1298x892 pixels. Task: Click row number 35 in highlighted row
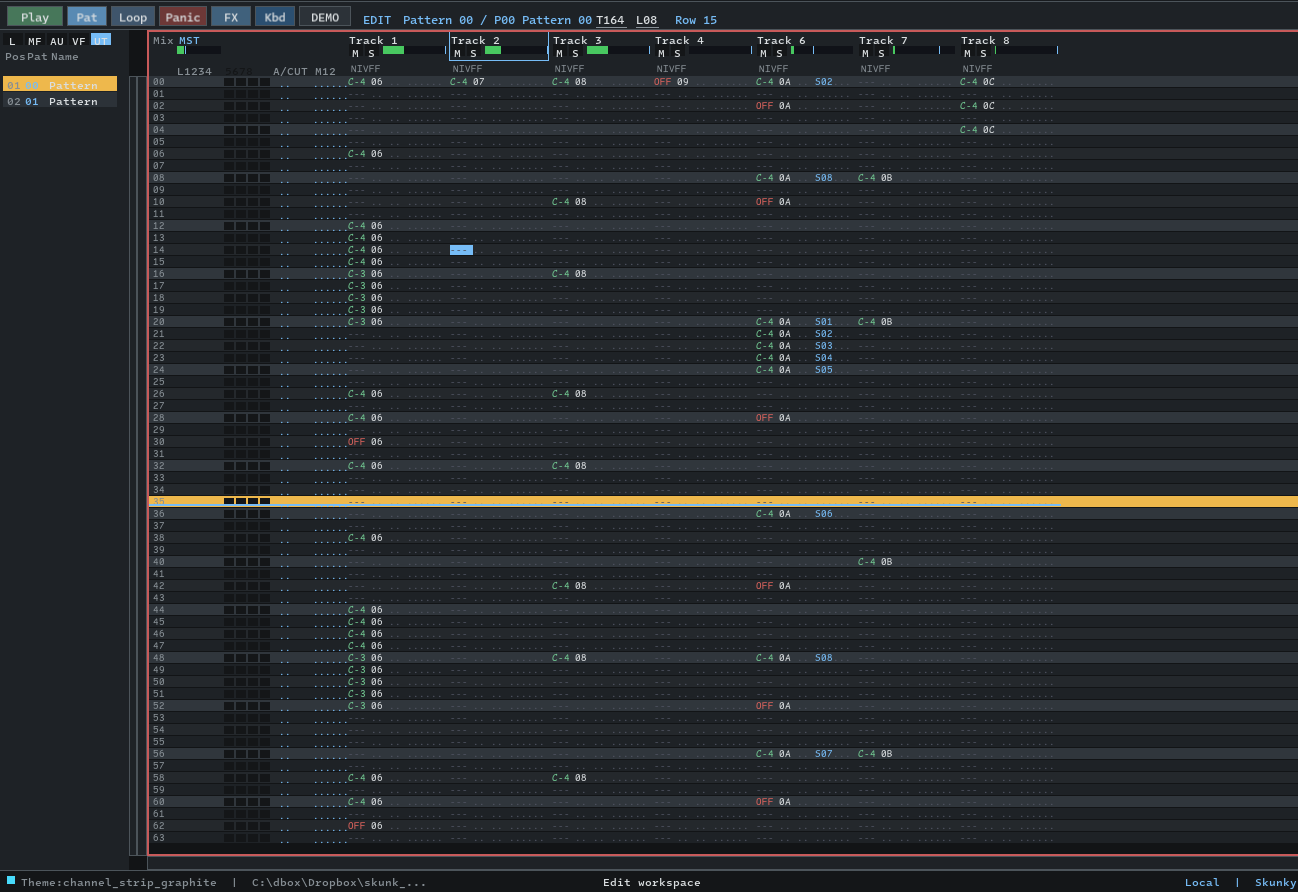pyautogui.click(x=159, y=502)
